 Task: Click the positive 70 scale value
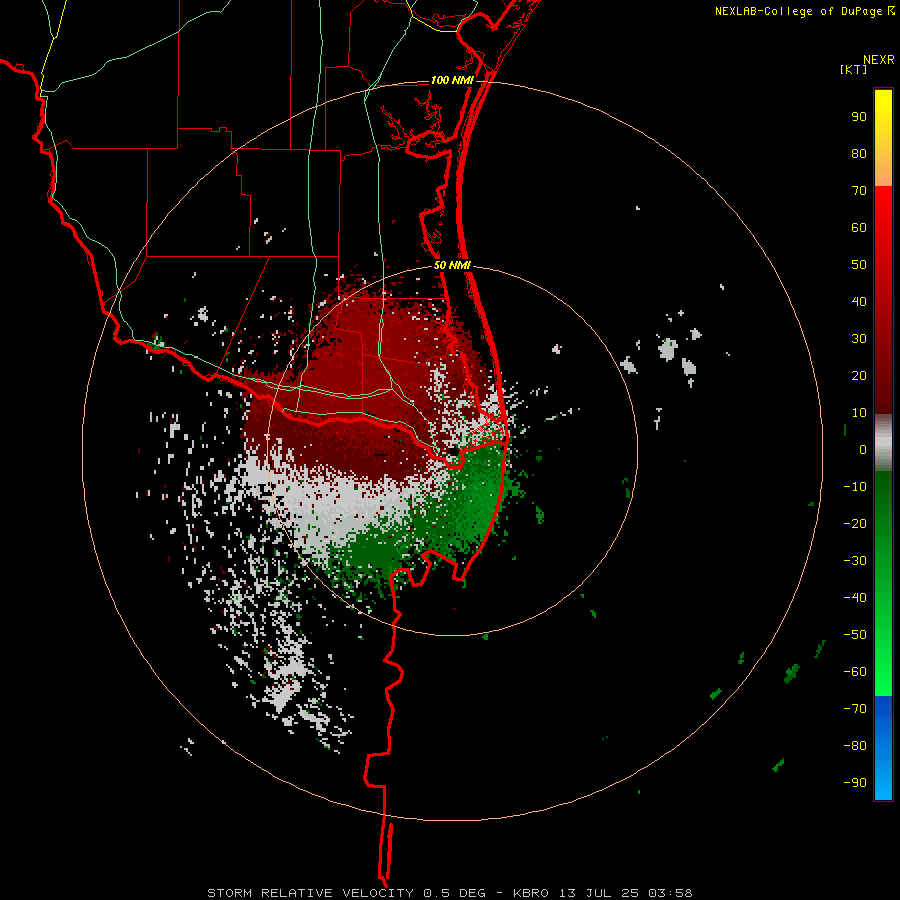tap(859, 191)
